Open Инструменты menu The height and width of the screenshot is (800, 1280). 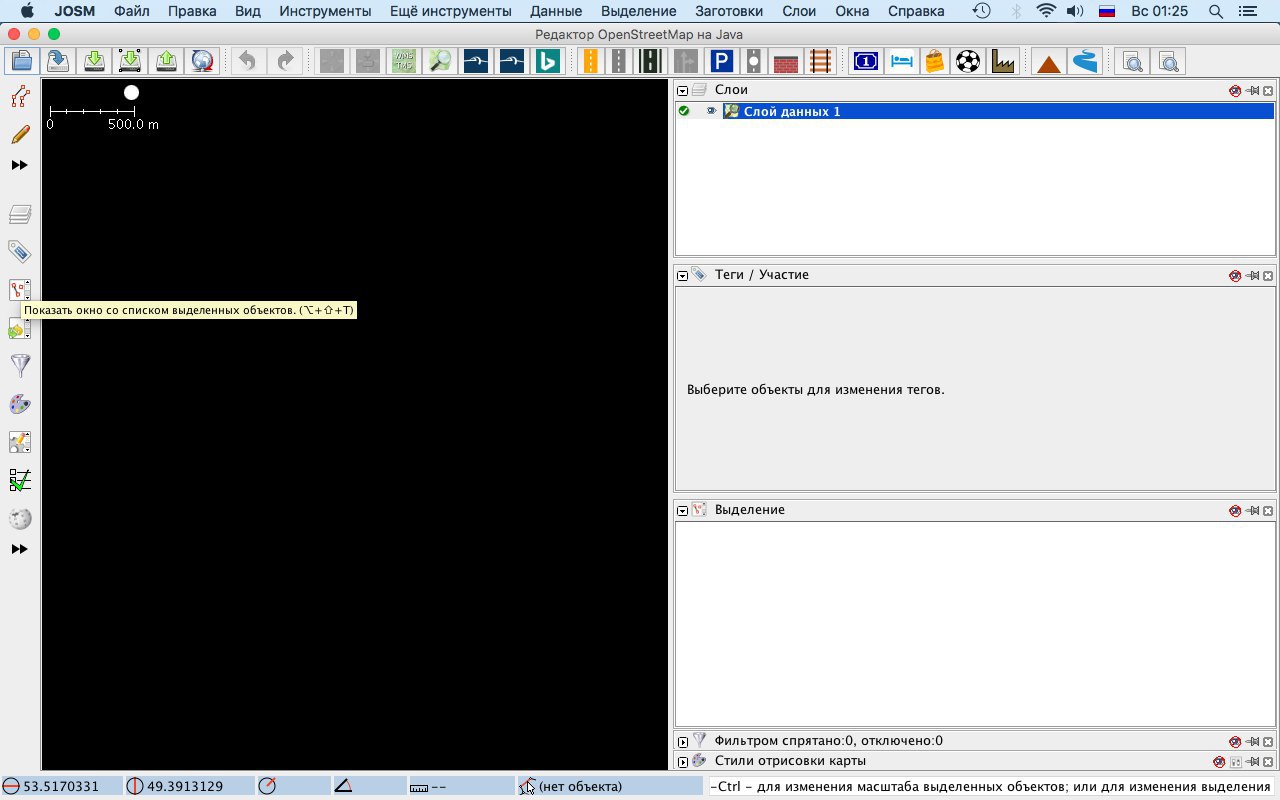click(326, 11)
